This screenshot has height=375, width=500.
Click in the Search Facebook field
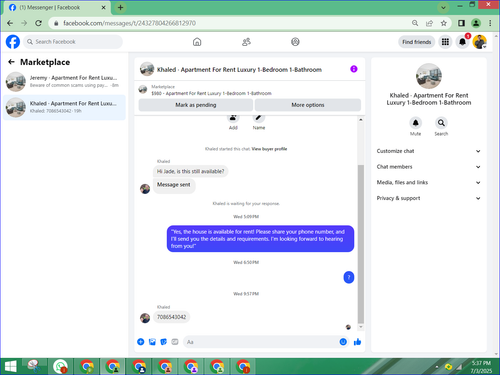[x=73, y=42]
